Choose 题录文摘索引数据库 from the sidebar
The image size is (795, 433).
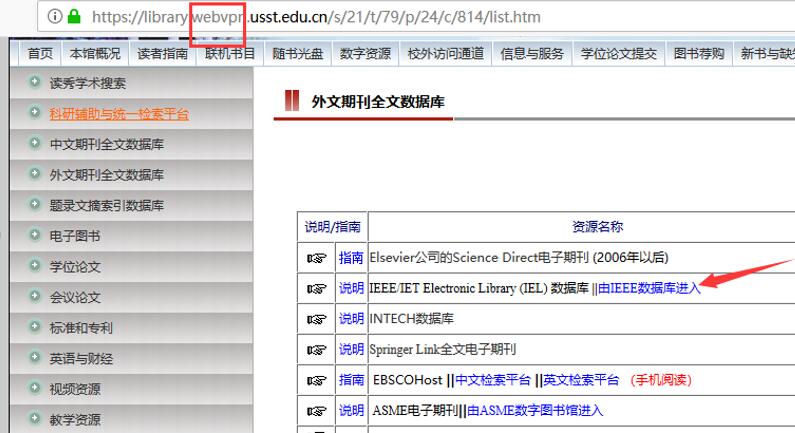tap(107, 205)
